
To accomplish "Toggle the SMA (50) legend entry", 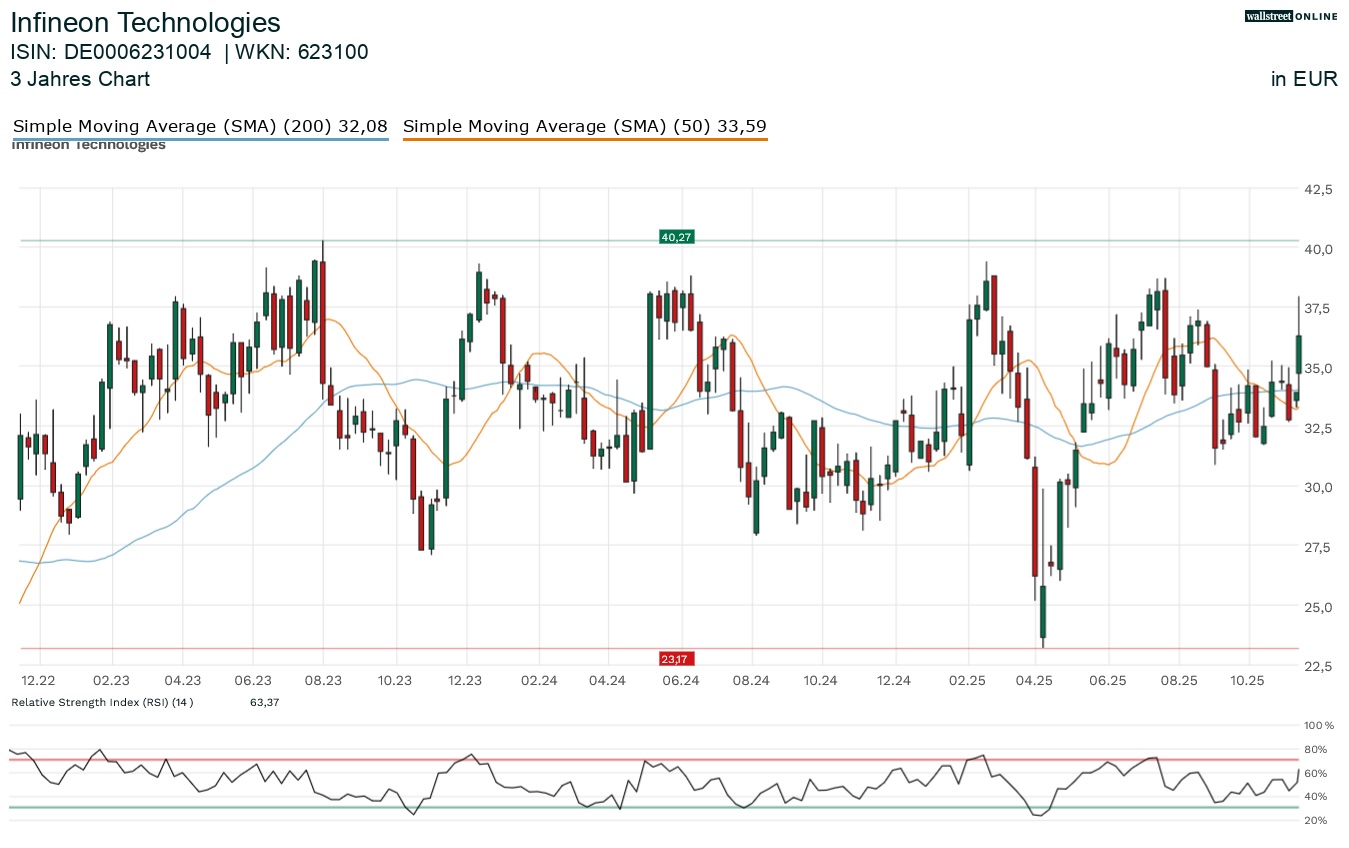I will [x=584, y=126].
